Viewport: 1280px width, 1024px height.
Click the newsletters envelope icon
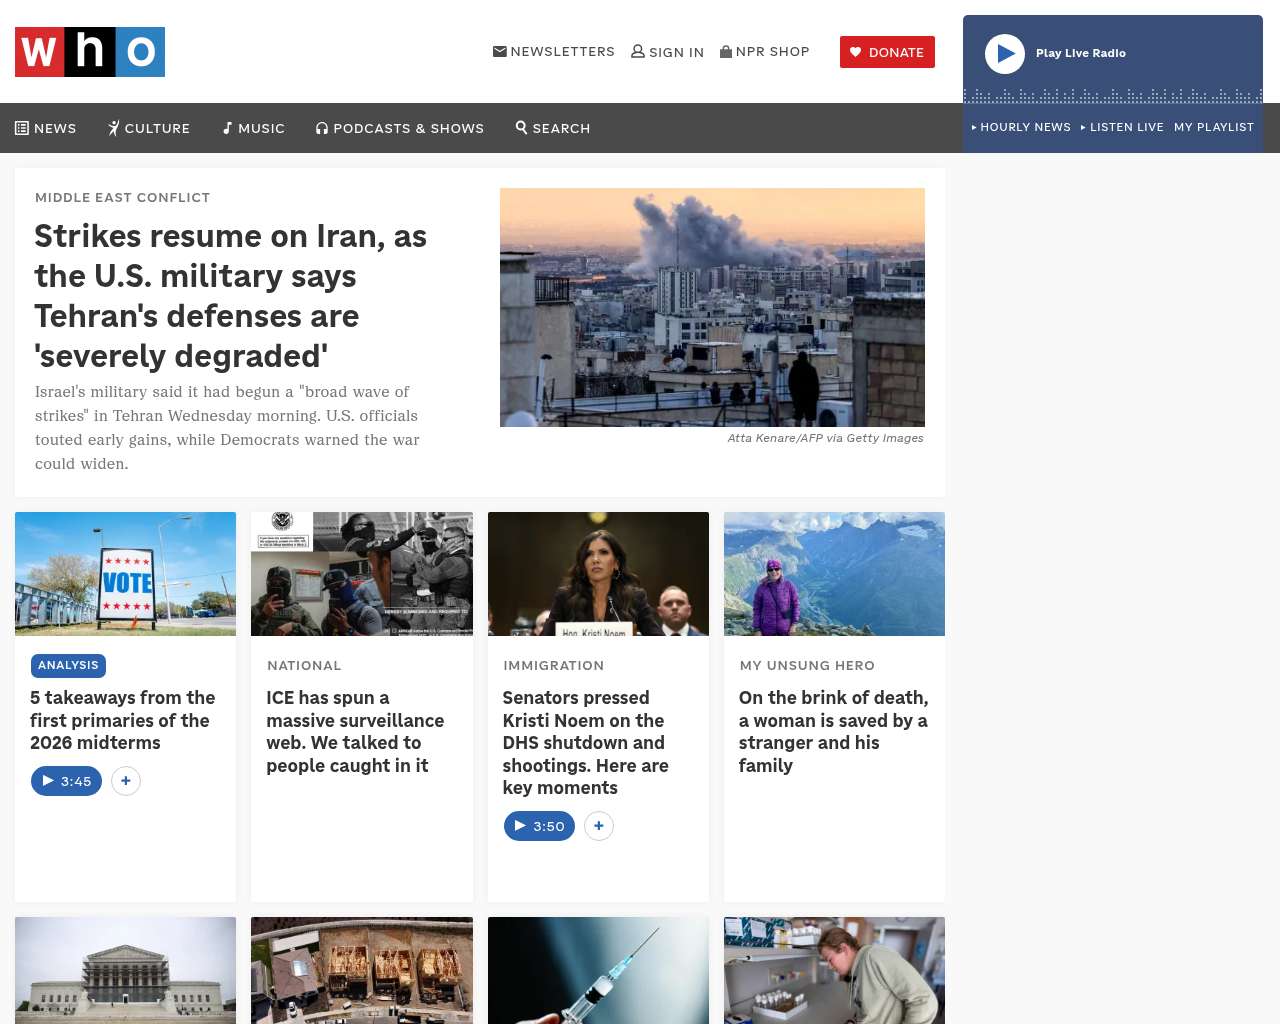500,51
